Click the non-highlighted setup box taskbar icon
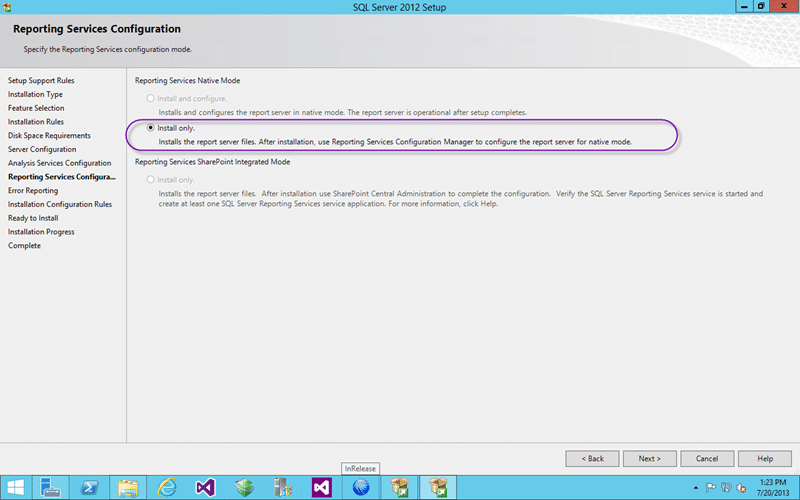 tap(399, 488)
